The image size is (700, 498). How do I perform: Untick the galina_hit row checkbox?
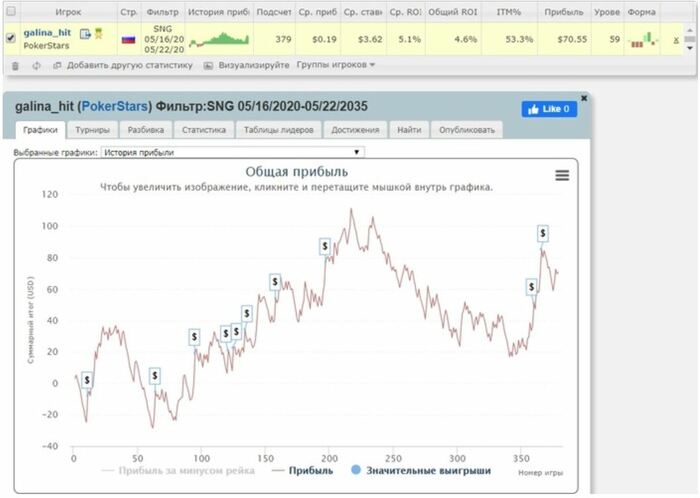pos(11,38)
